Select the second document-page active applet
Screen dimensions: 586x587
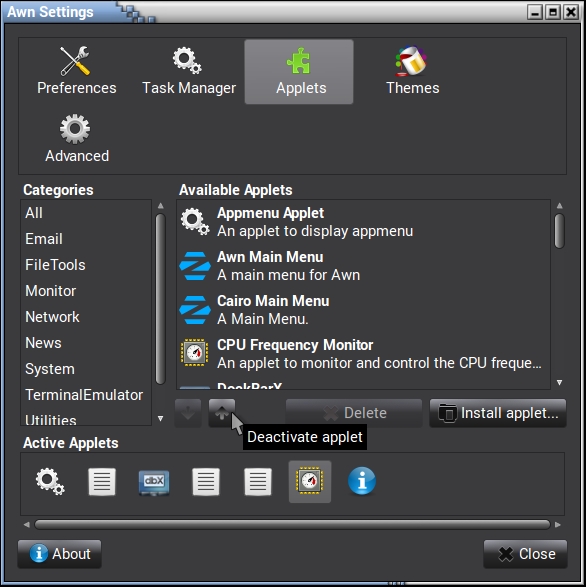(206, 482)
